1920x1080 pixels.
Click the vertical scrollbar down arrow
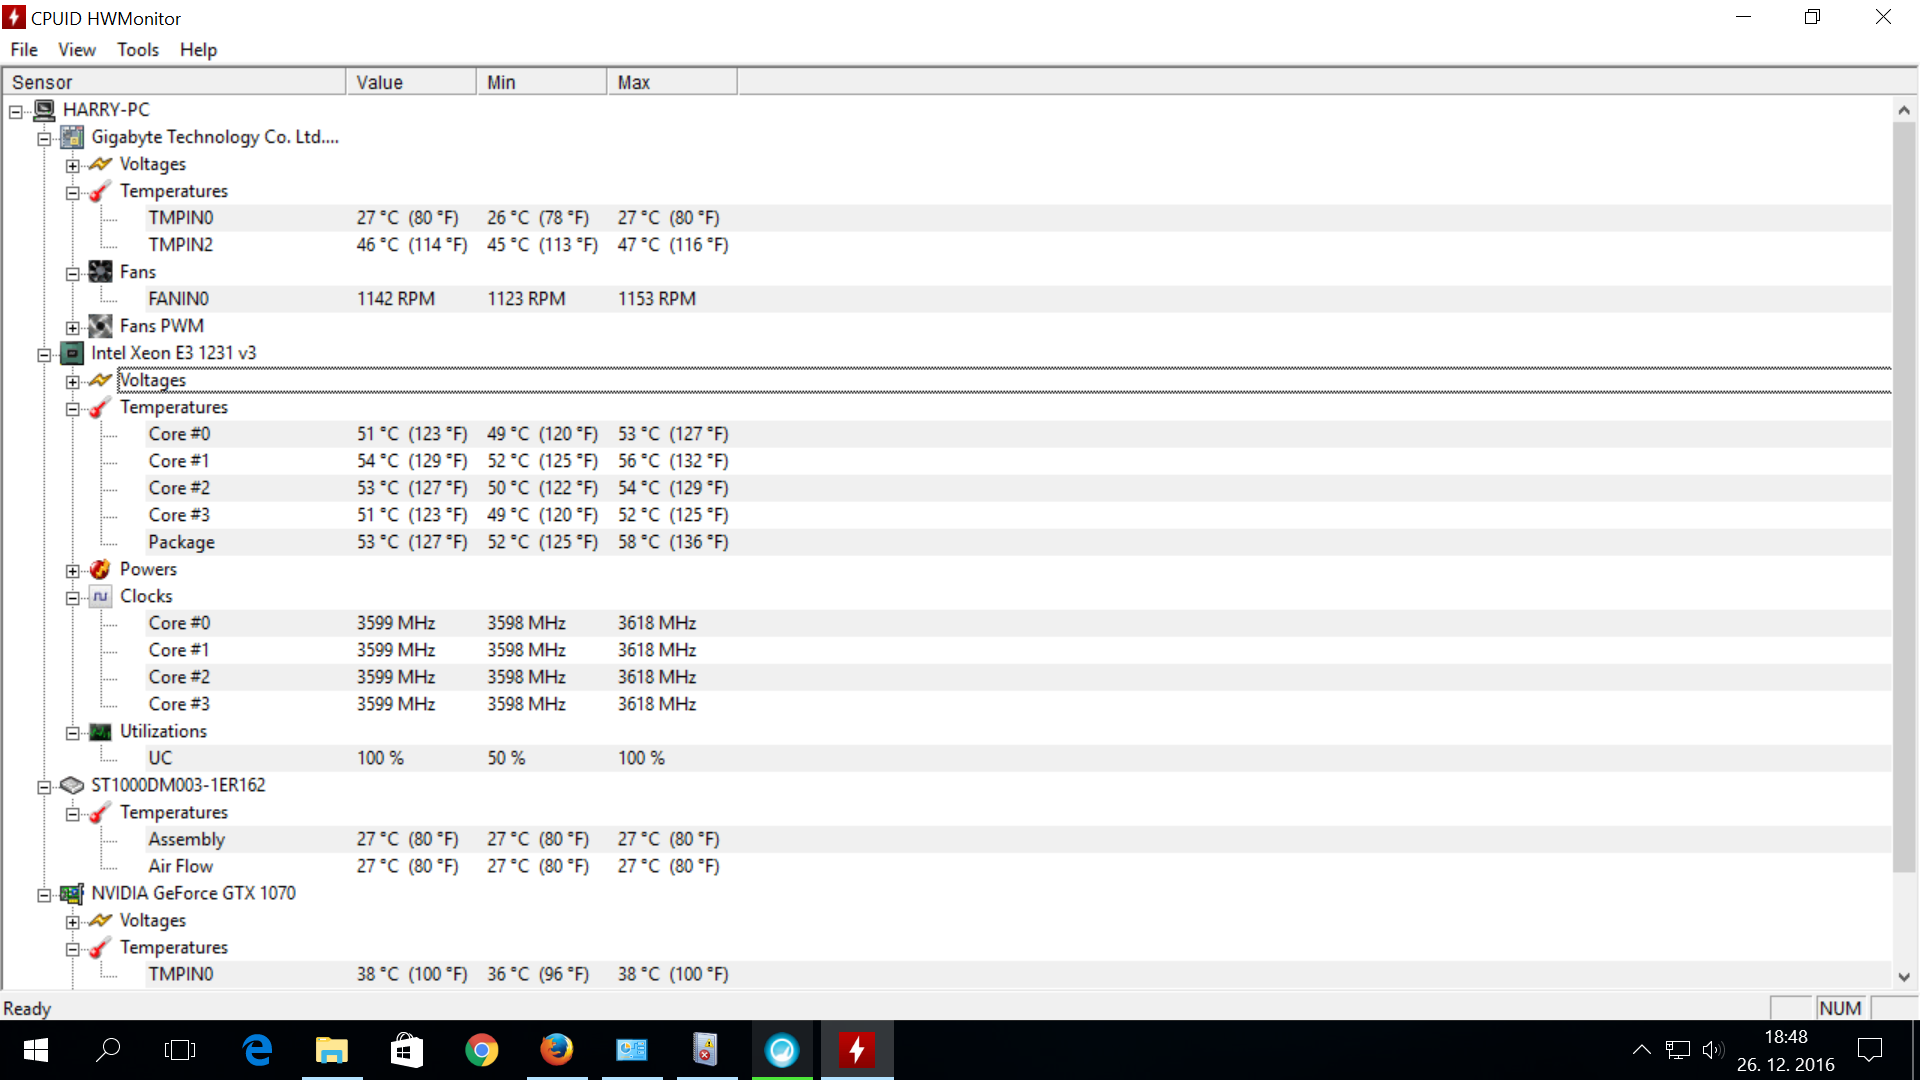[x=1903, y=977]
